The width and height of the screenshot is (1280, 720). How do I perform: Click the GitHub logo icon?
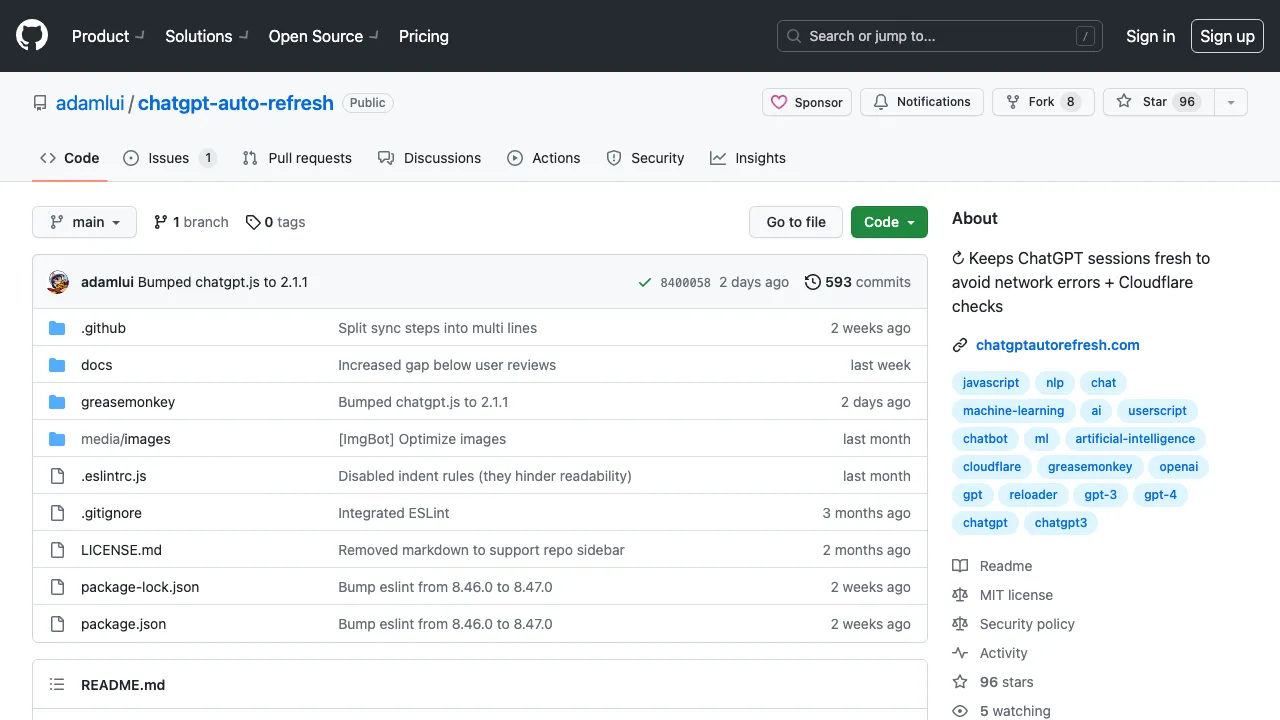tap(32, 36)
